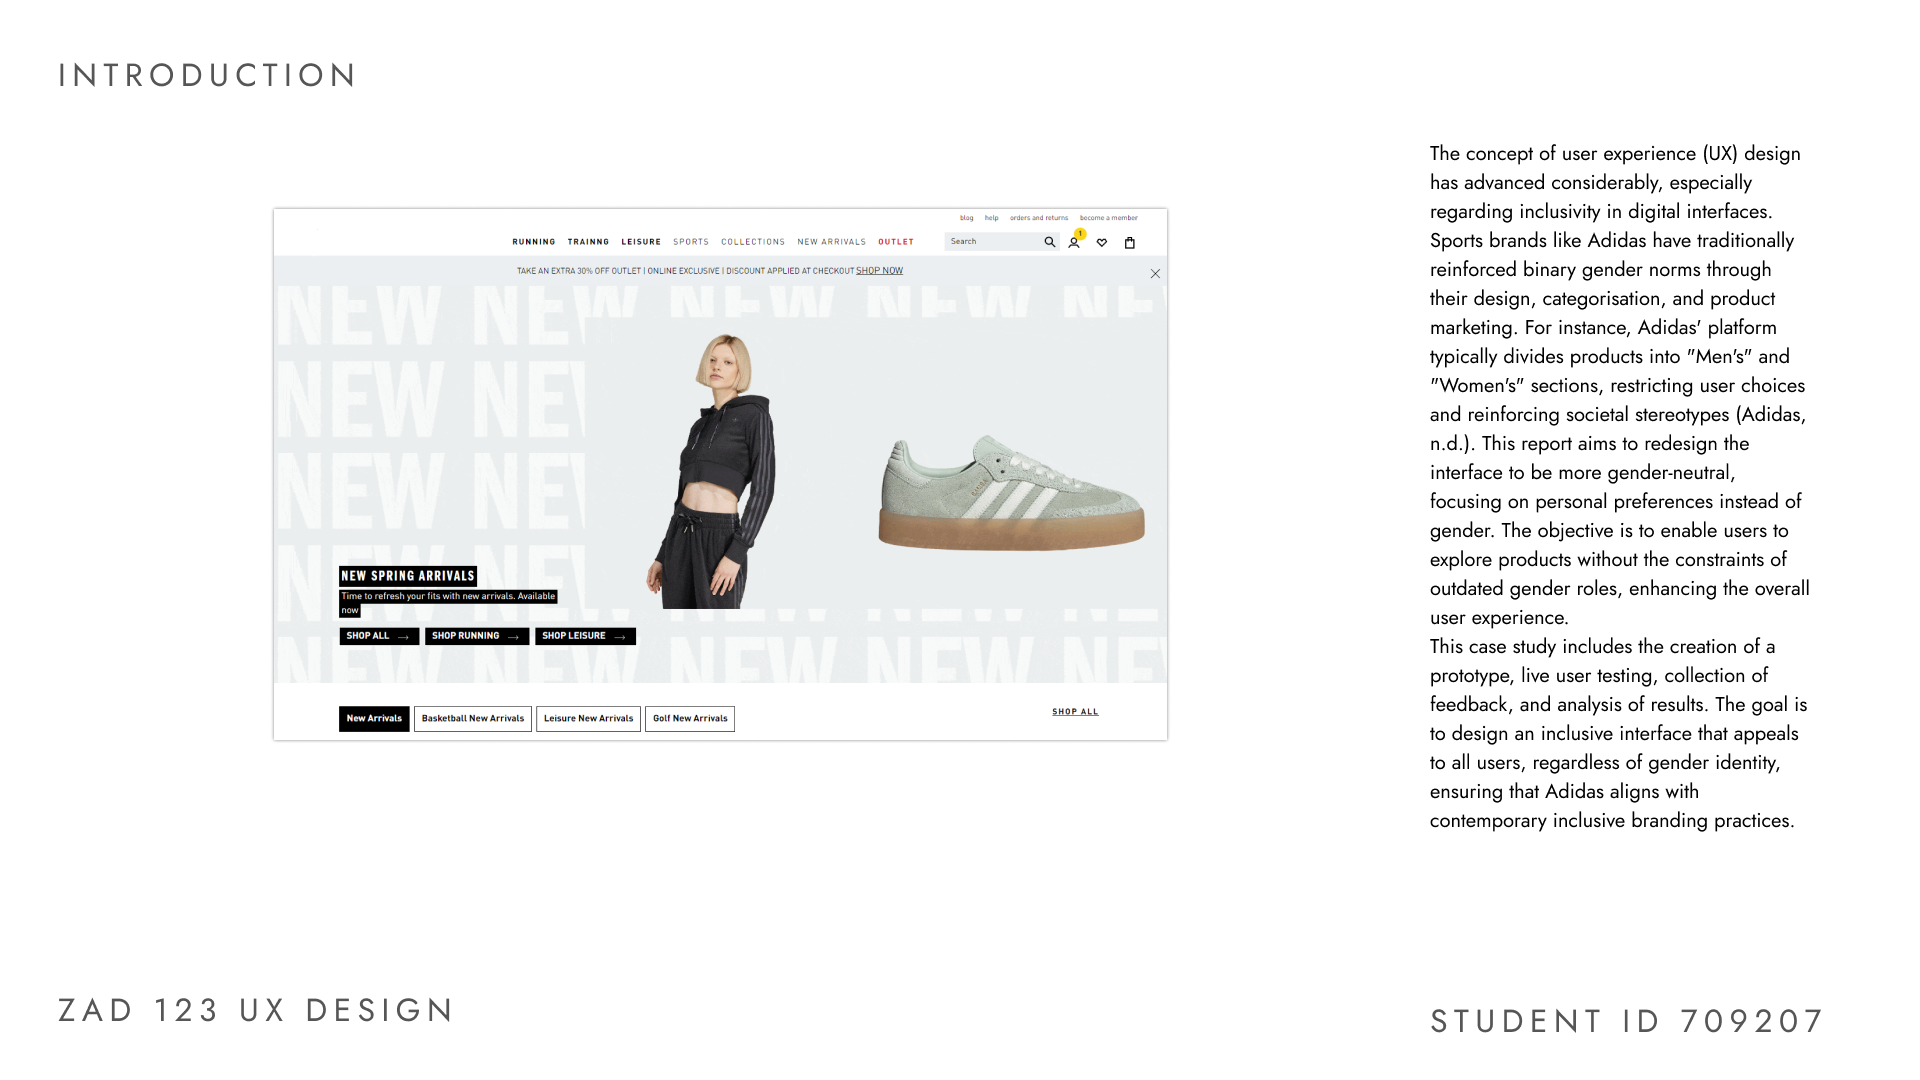
Task: Open the shopping bag icon
Action: [1130, 242]
